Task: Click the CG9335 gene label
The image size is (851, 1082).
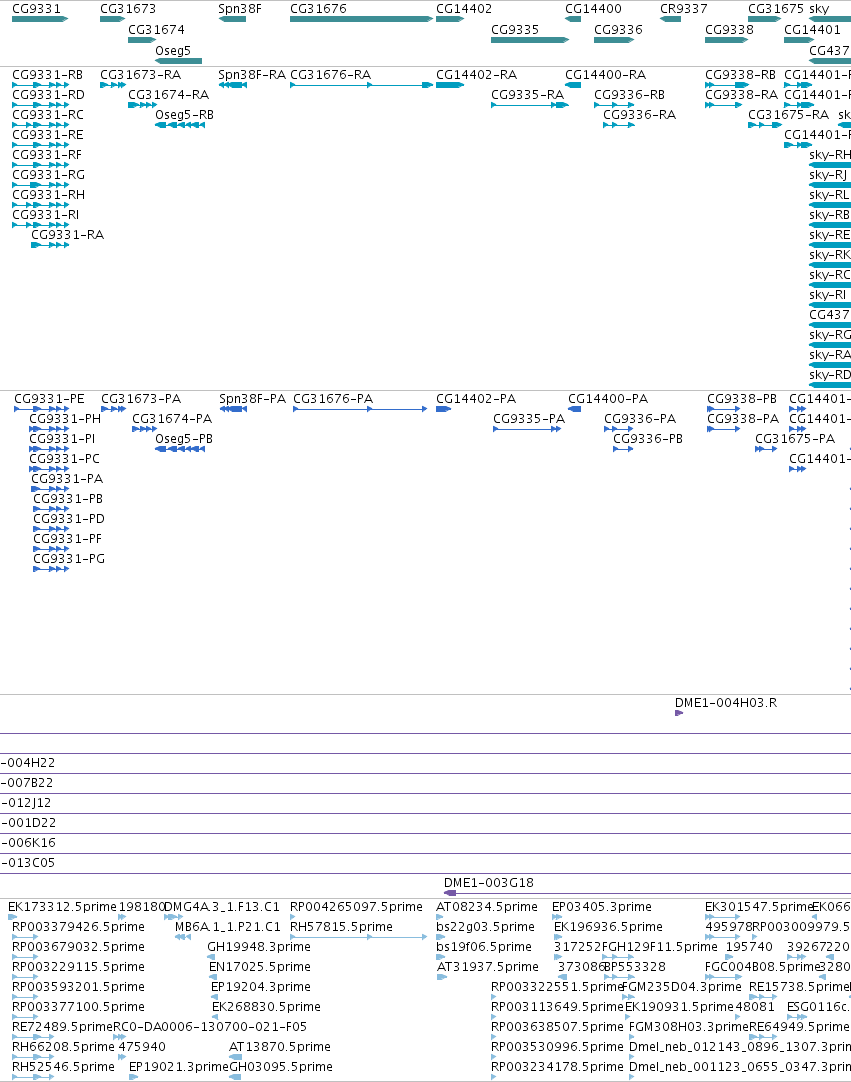Action: point(515,30)
